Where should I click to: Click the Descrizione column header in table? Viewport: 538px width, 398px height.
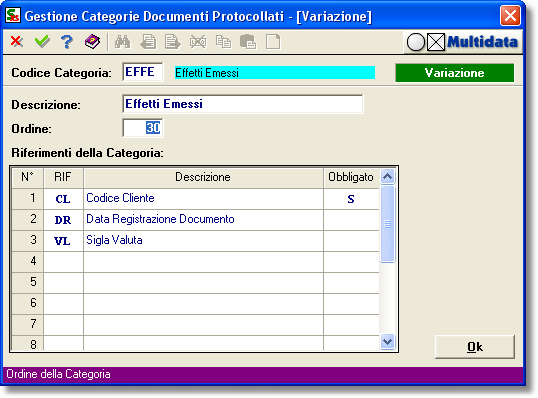[203, 177]
